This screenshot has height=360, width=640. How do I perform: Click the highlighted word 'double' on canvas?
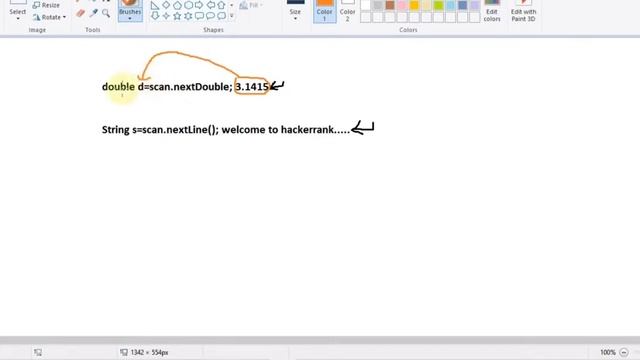click(x=118, y=87)
